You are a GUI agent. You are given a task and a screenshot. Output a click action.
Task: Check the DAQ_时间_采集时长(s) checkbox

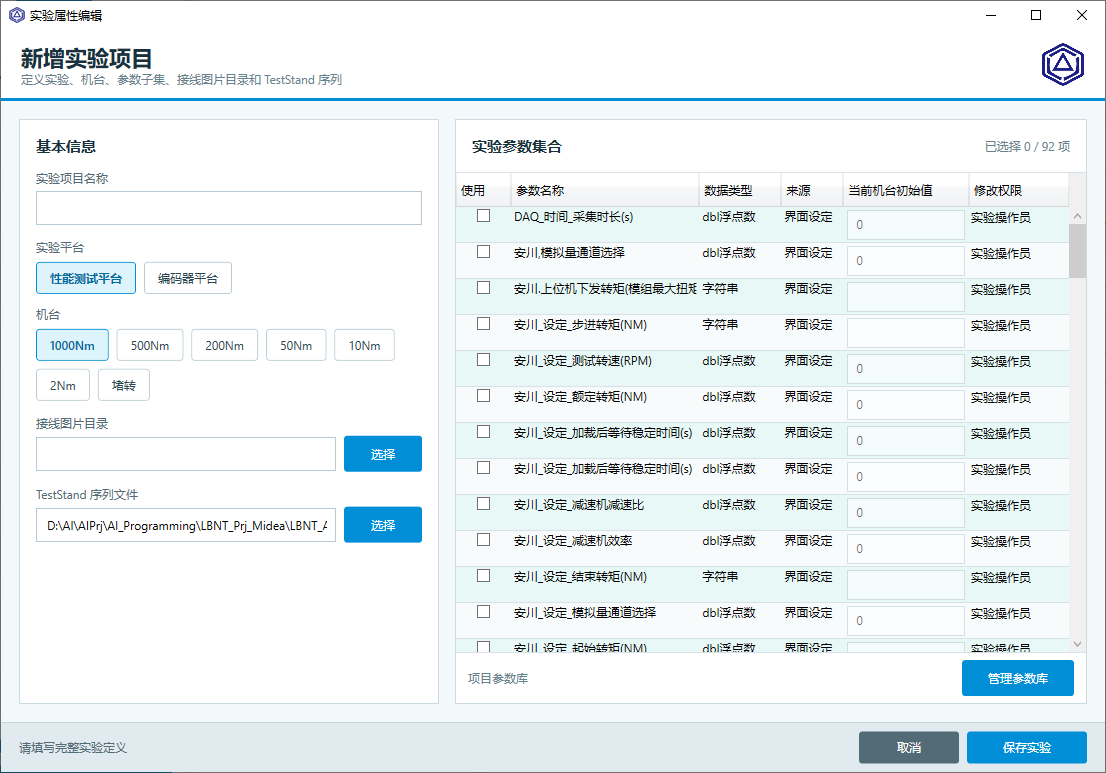pyautogui.click(x=483, y=216)
